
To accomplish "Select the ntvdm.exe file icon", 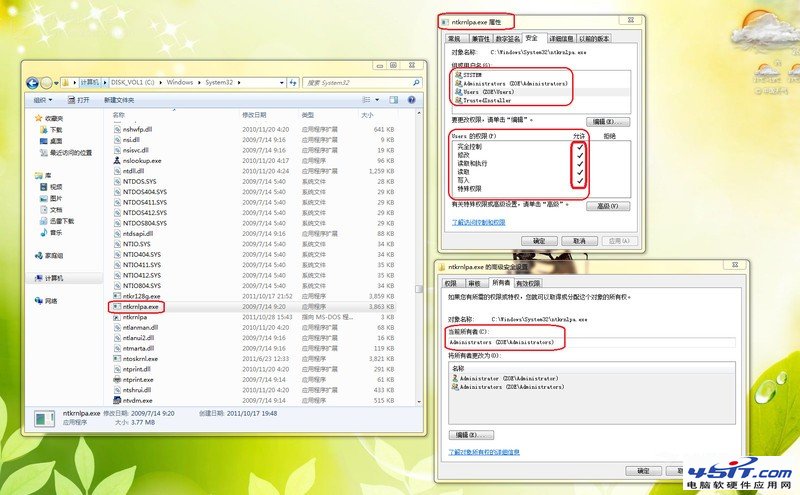I will pyautogui.click(x=117, y=400).
